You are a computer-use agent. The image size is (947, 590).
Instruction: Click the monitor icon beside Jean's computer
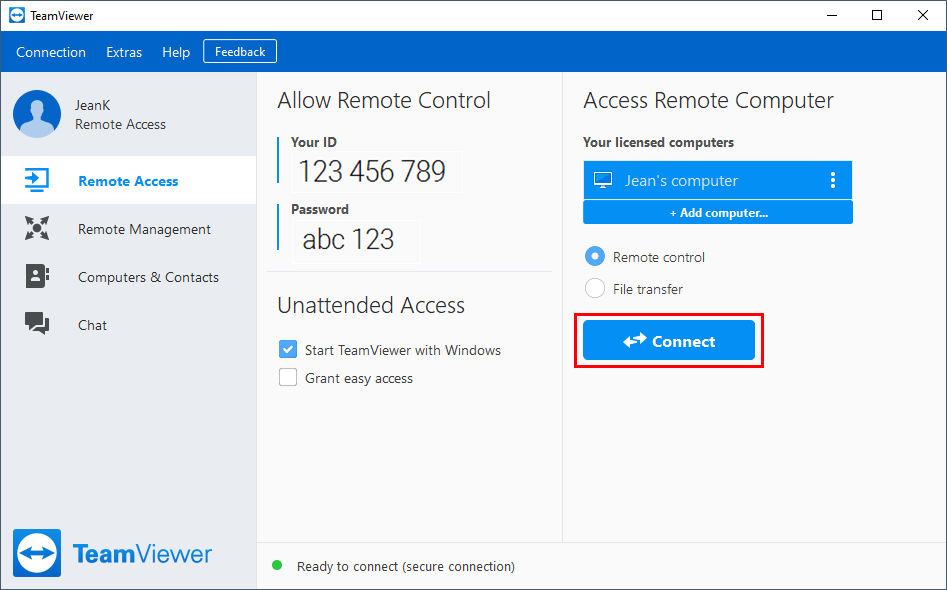603,180
